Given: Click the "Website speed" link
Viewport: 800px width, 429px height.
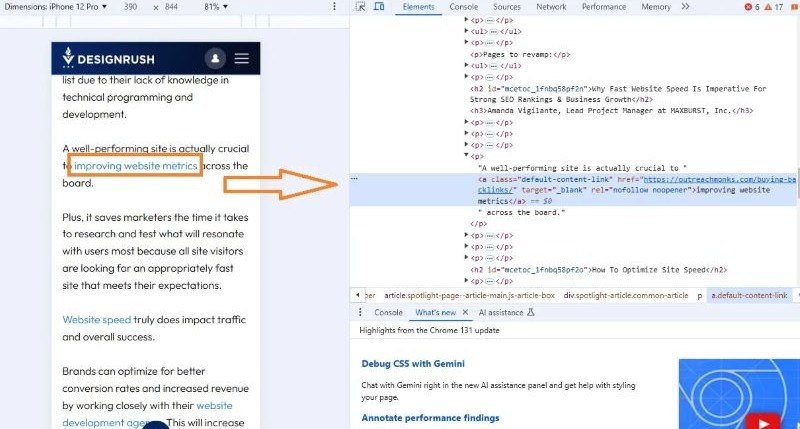Looking at the screenshot, I should tap(96, 320).
